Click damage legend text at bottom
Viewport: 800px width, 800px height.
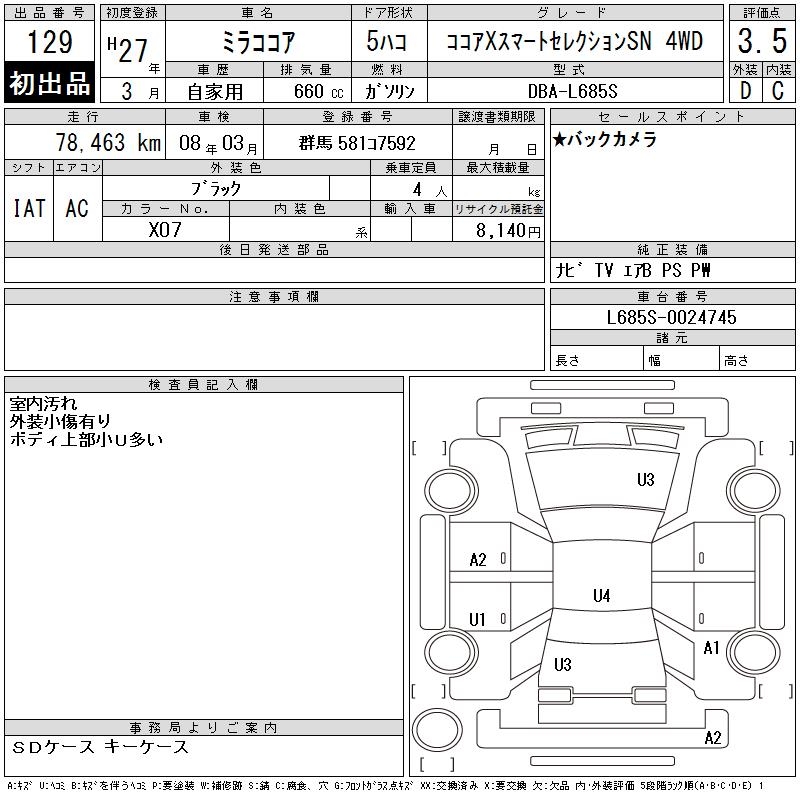385,786
